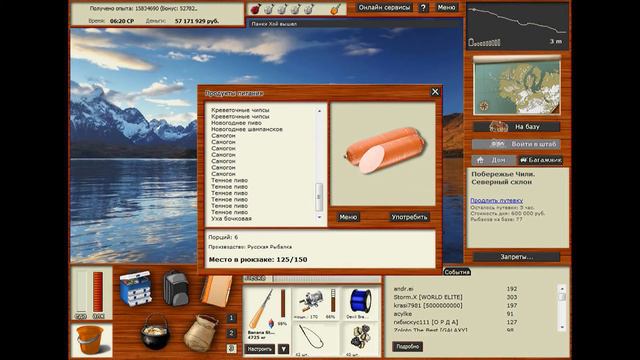The image size is (640, 360).
Task: Open the Онлайн сервисы menu
Action: 384,8
